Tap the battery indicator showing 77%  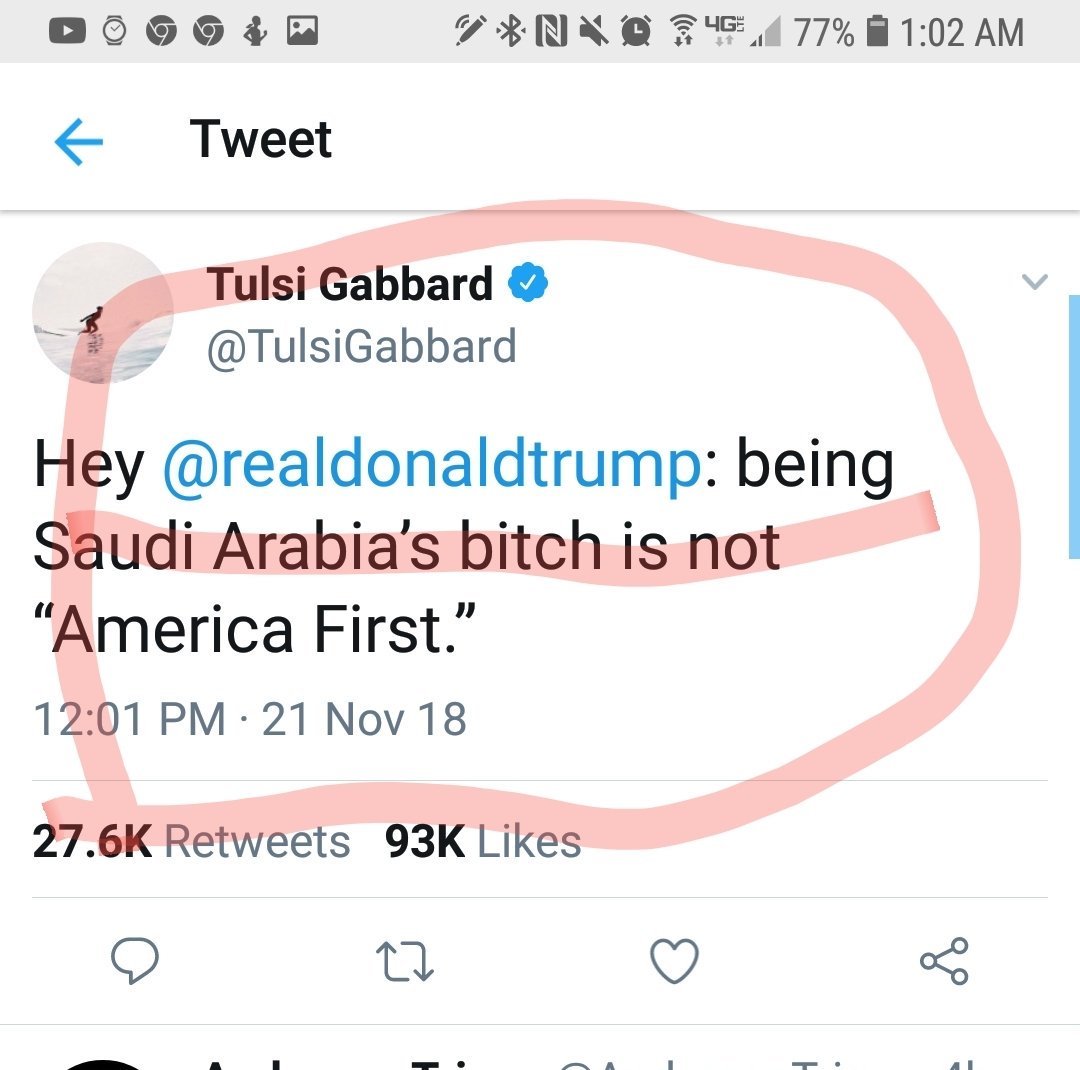point(876,32)
